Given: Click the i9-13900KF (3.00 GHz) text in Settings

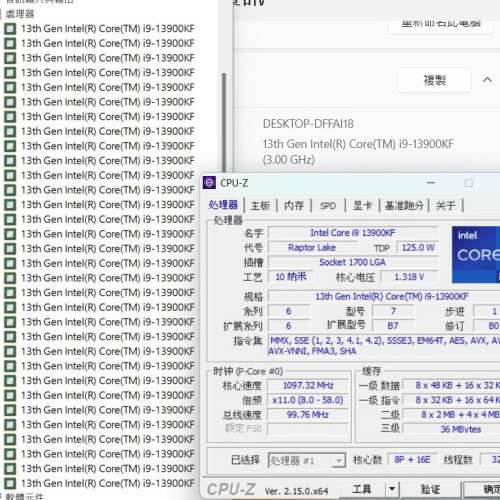Looking at the screenshot, I should coord(358,152).
